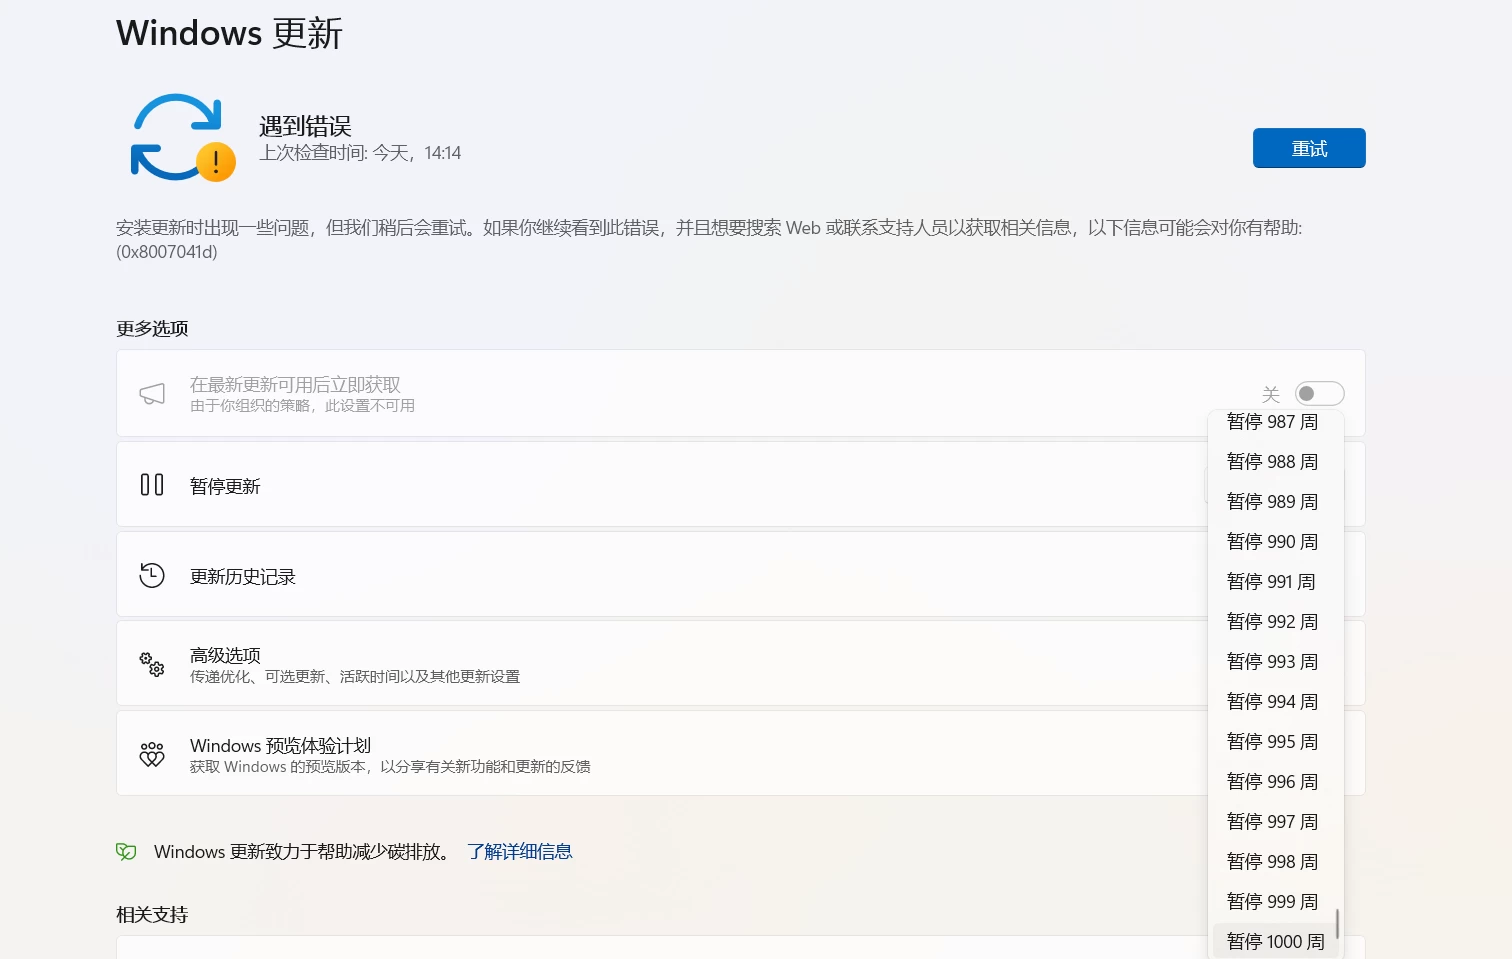The width and height of the screenshot is (1512, 959).
Task: Click the pause icon beside 暂停更新
Action: tap(152, 485)
